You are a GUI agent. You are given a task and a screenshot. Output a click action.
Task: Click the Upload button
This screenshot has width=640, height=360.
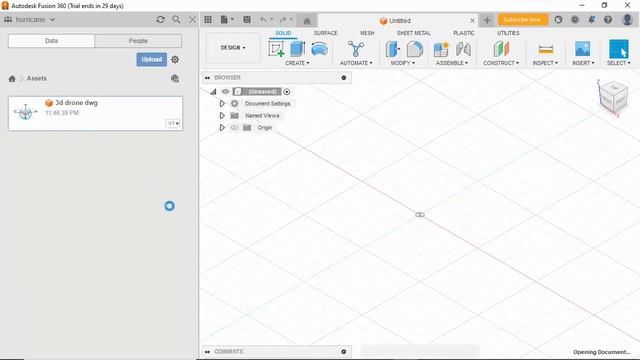[151, 60]
